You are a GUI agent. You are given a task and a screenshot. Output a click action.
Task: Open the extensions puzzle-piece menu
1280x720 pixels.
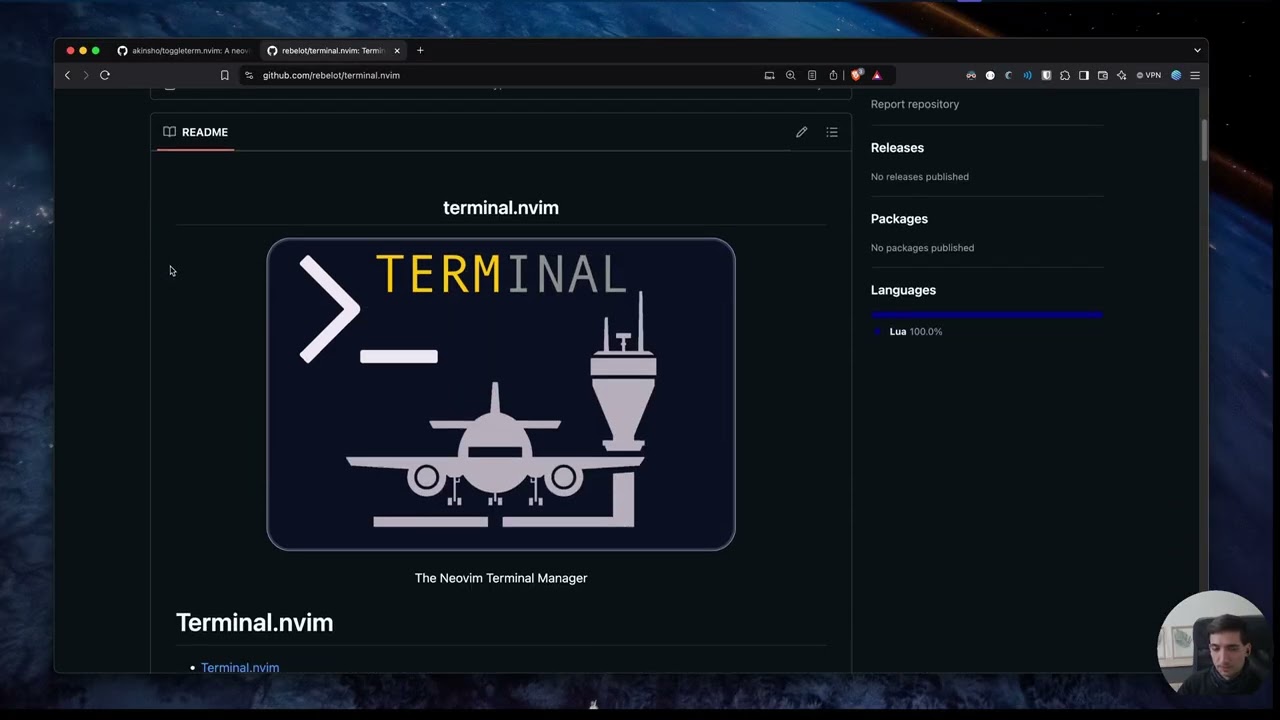click(1065, 75)
